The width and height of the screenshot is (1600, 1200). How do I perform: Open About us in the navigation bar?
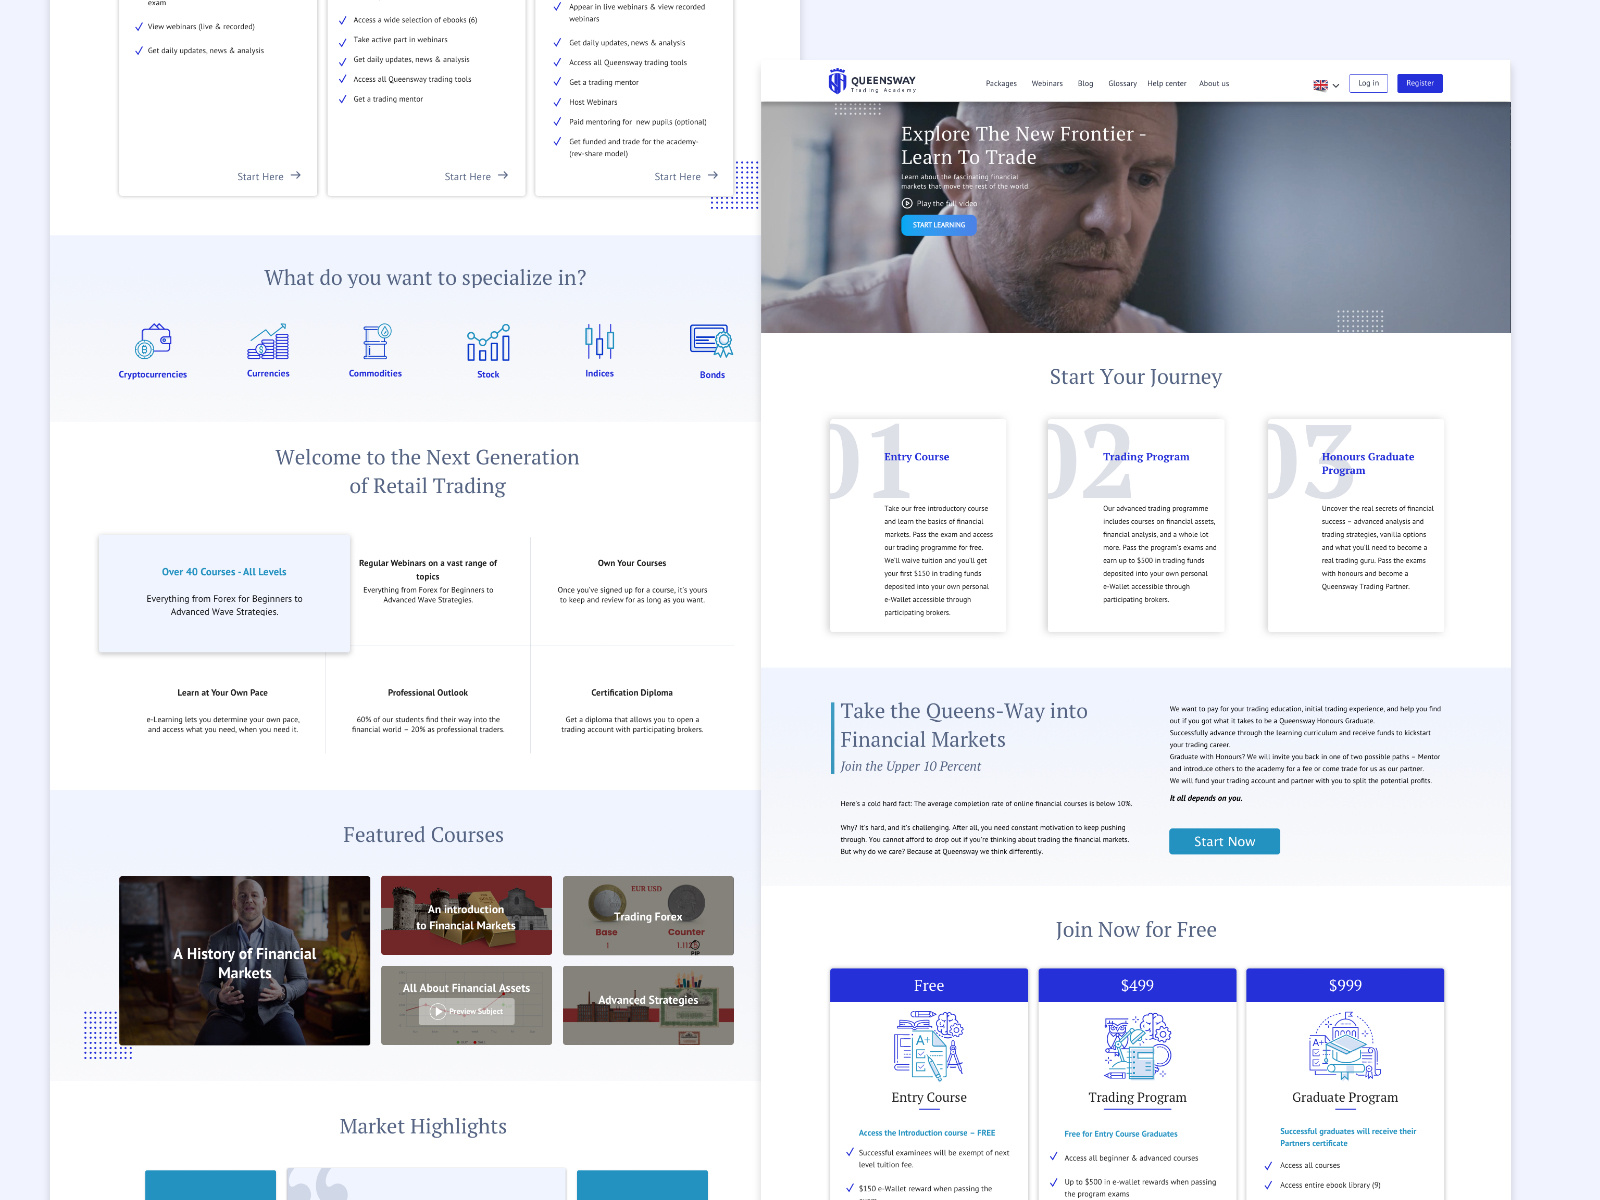[1214, 84]
